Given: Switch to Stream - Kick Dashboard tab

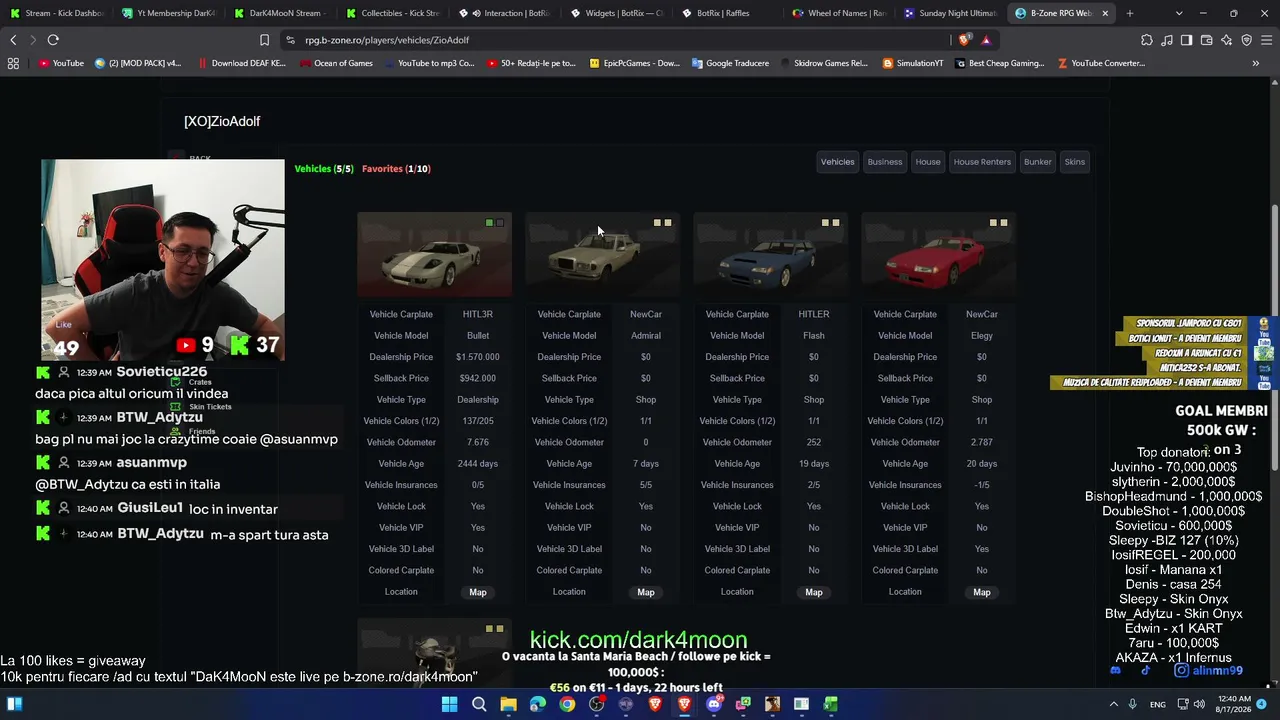Looking at the screenshot, I should click(56, 13).
